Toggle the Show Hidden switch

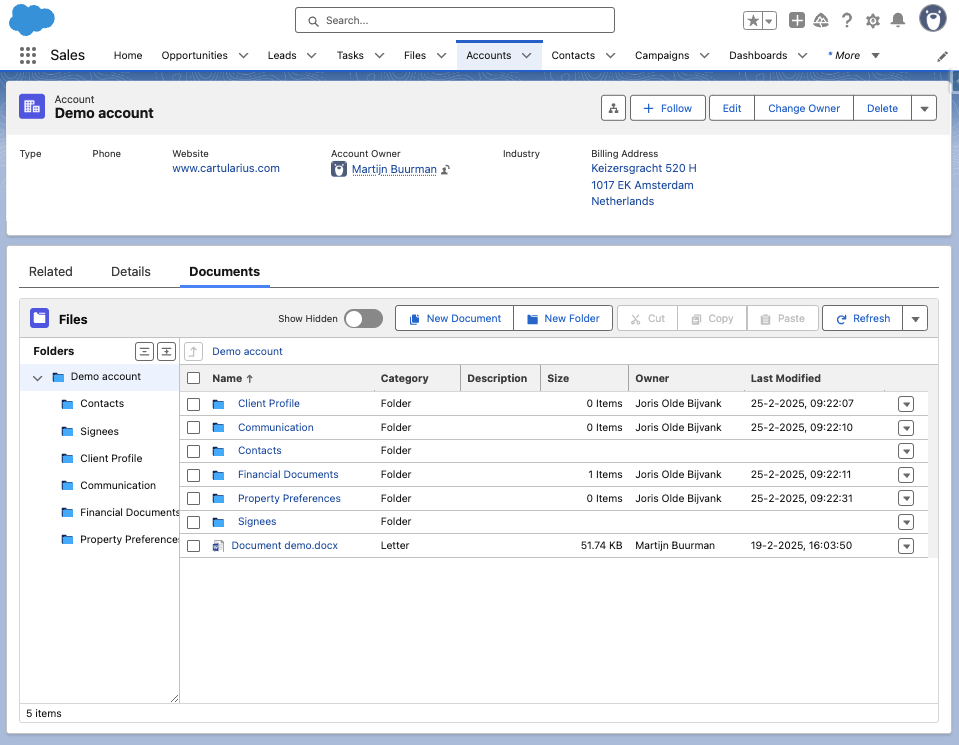point(363,319)
